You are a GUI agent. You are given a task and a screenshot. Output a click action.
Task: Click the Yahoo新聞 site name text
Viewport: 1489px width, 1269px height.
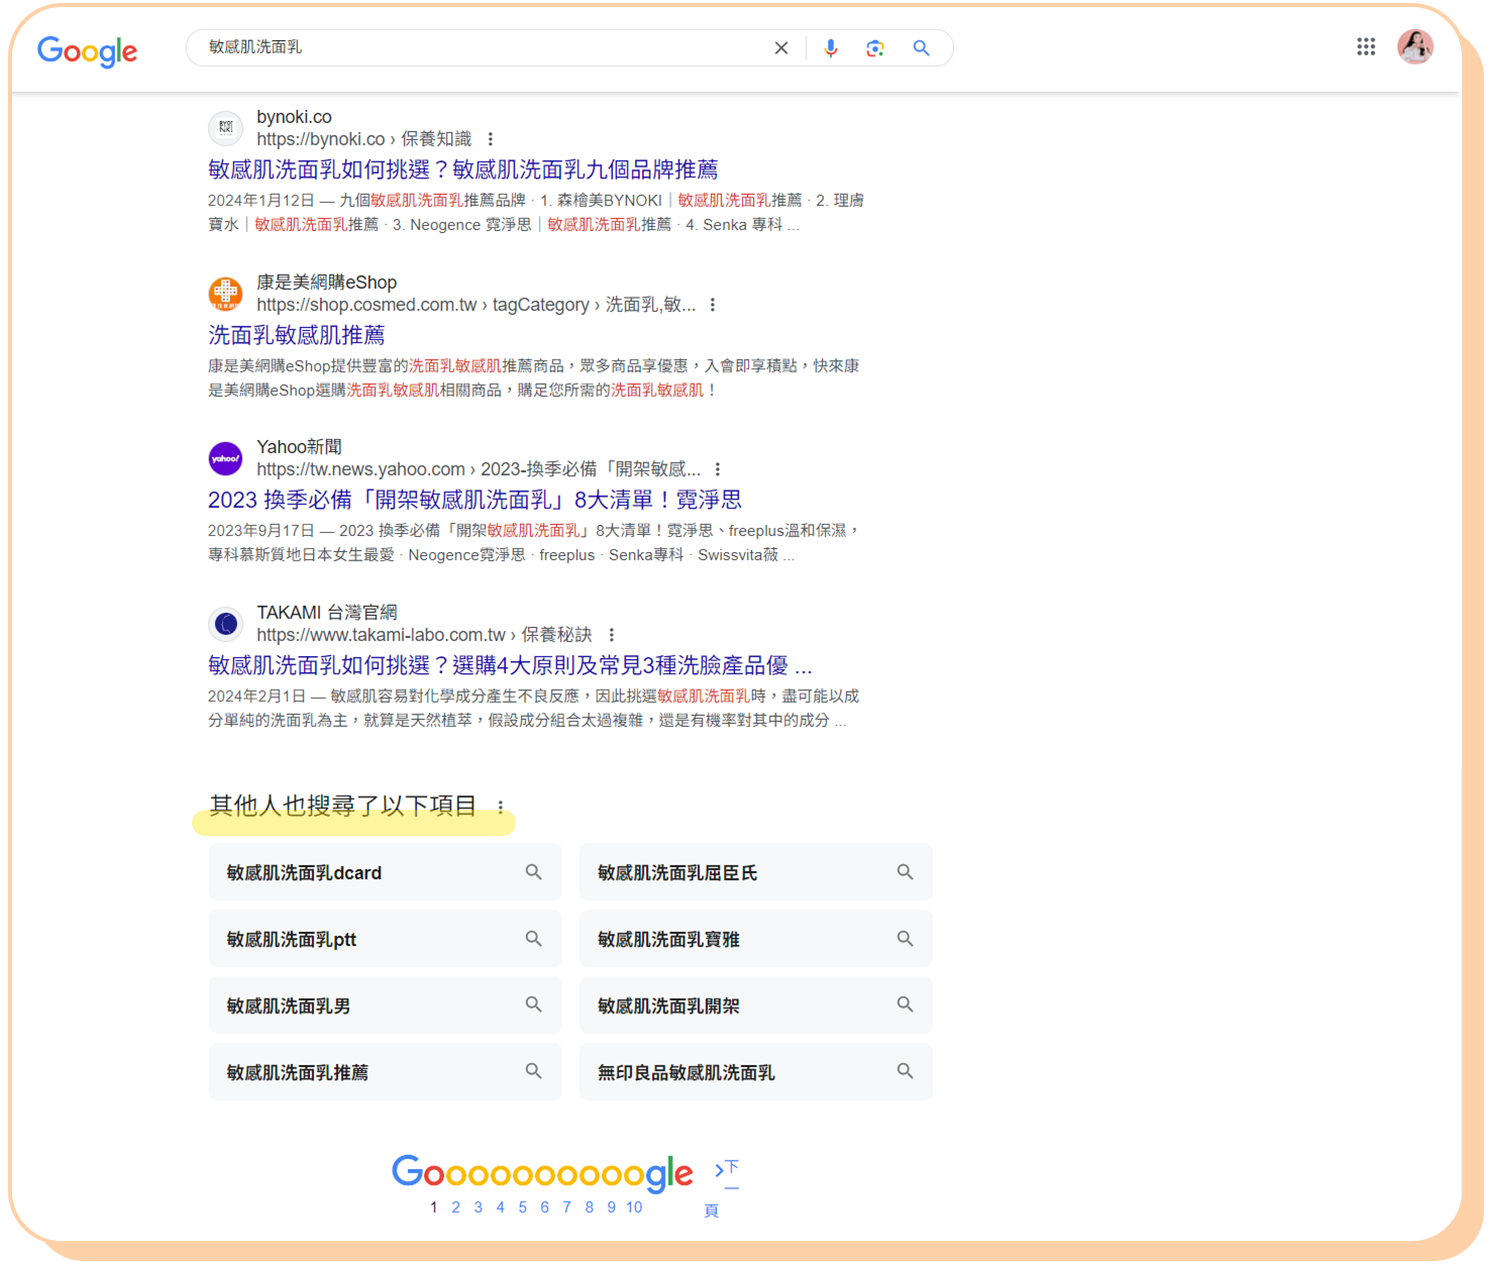click(x=299, y=447)
